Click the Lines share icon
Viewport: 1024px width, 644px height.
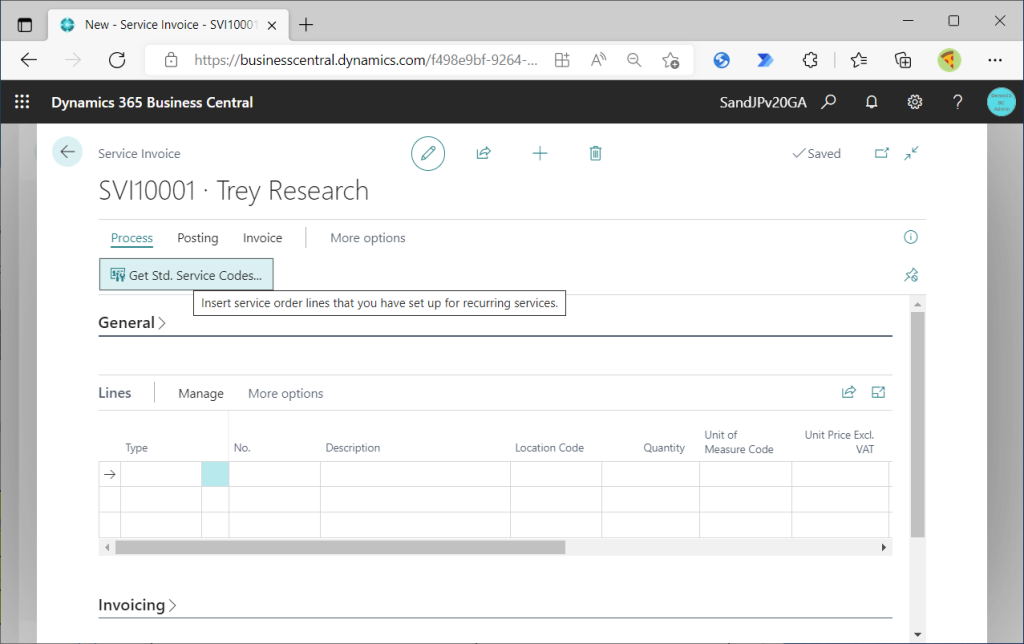[848, 393]
